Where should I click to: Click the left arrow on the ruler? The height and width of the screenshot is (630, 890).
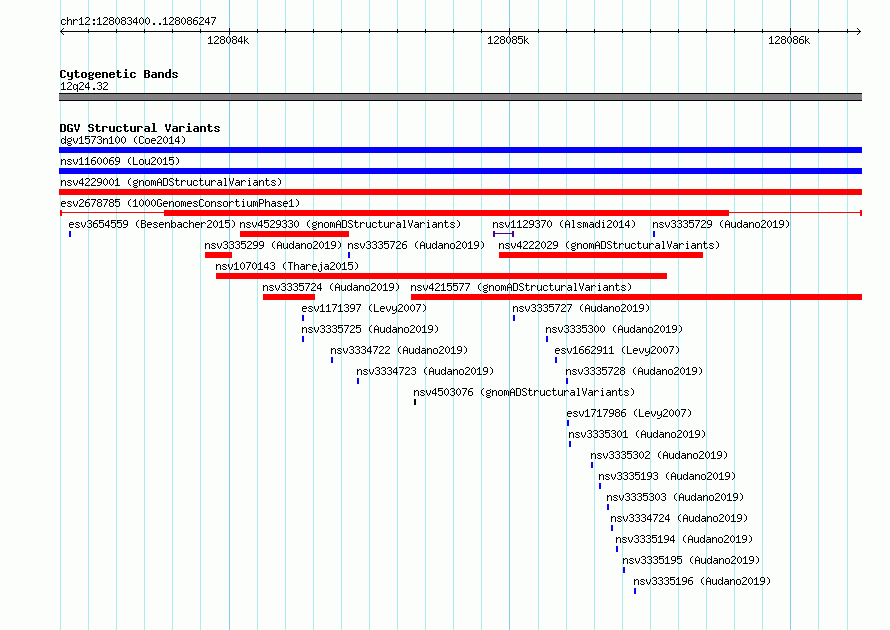[62, 31]
